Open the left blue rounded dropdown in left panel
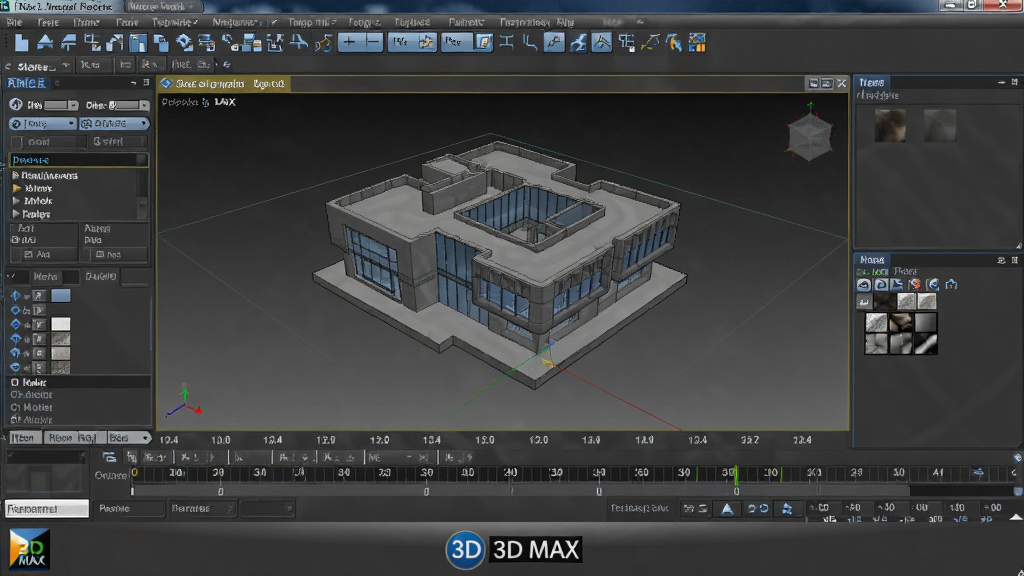The width and height of the screenshot is (1024, 576). 43,123
